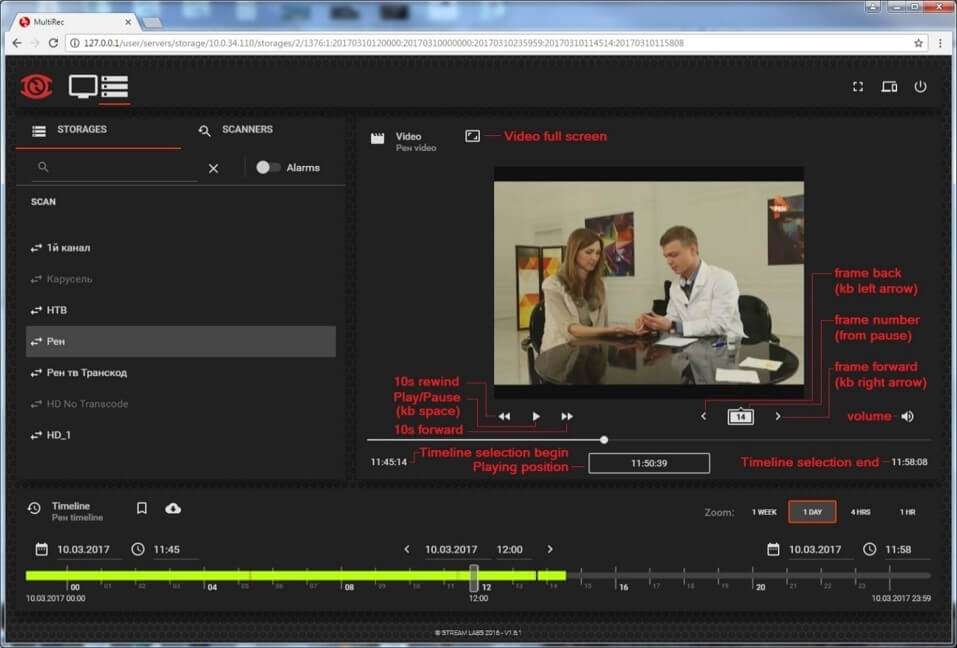Image resolution: width=957 pixels, height=648 pixels.
Task: Close the MultiRec browser tab
Action: 128,22
